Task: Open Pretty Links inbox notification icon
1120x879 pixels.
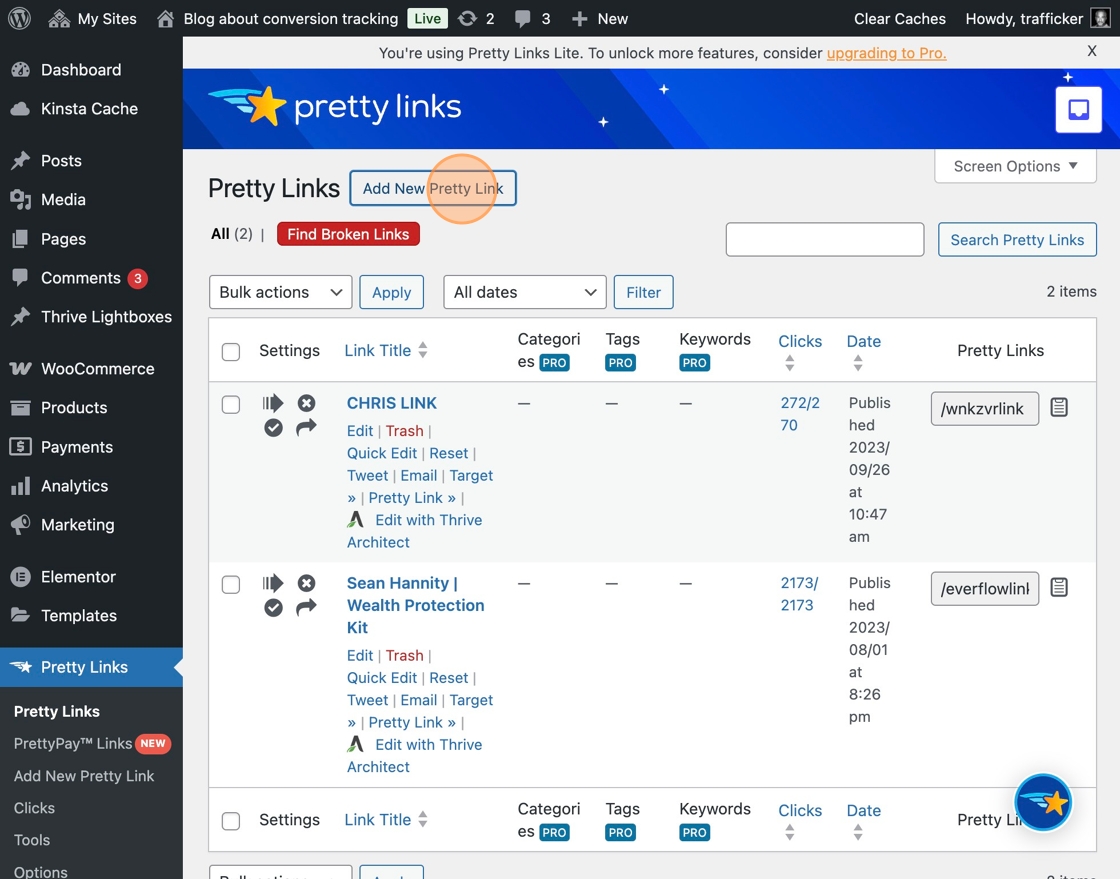Action: pyautogui.click(x=1078, y=109)
